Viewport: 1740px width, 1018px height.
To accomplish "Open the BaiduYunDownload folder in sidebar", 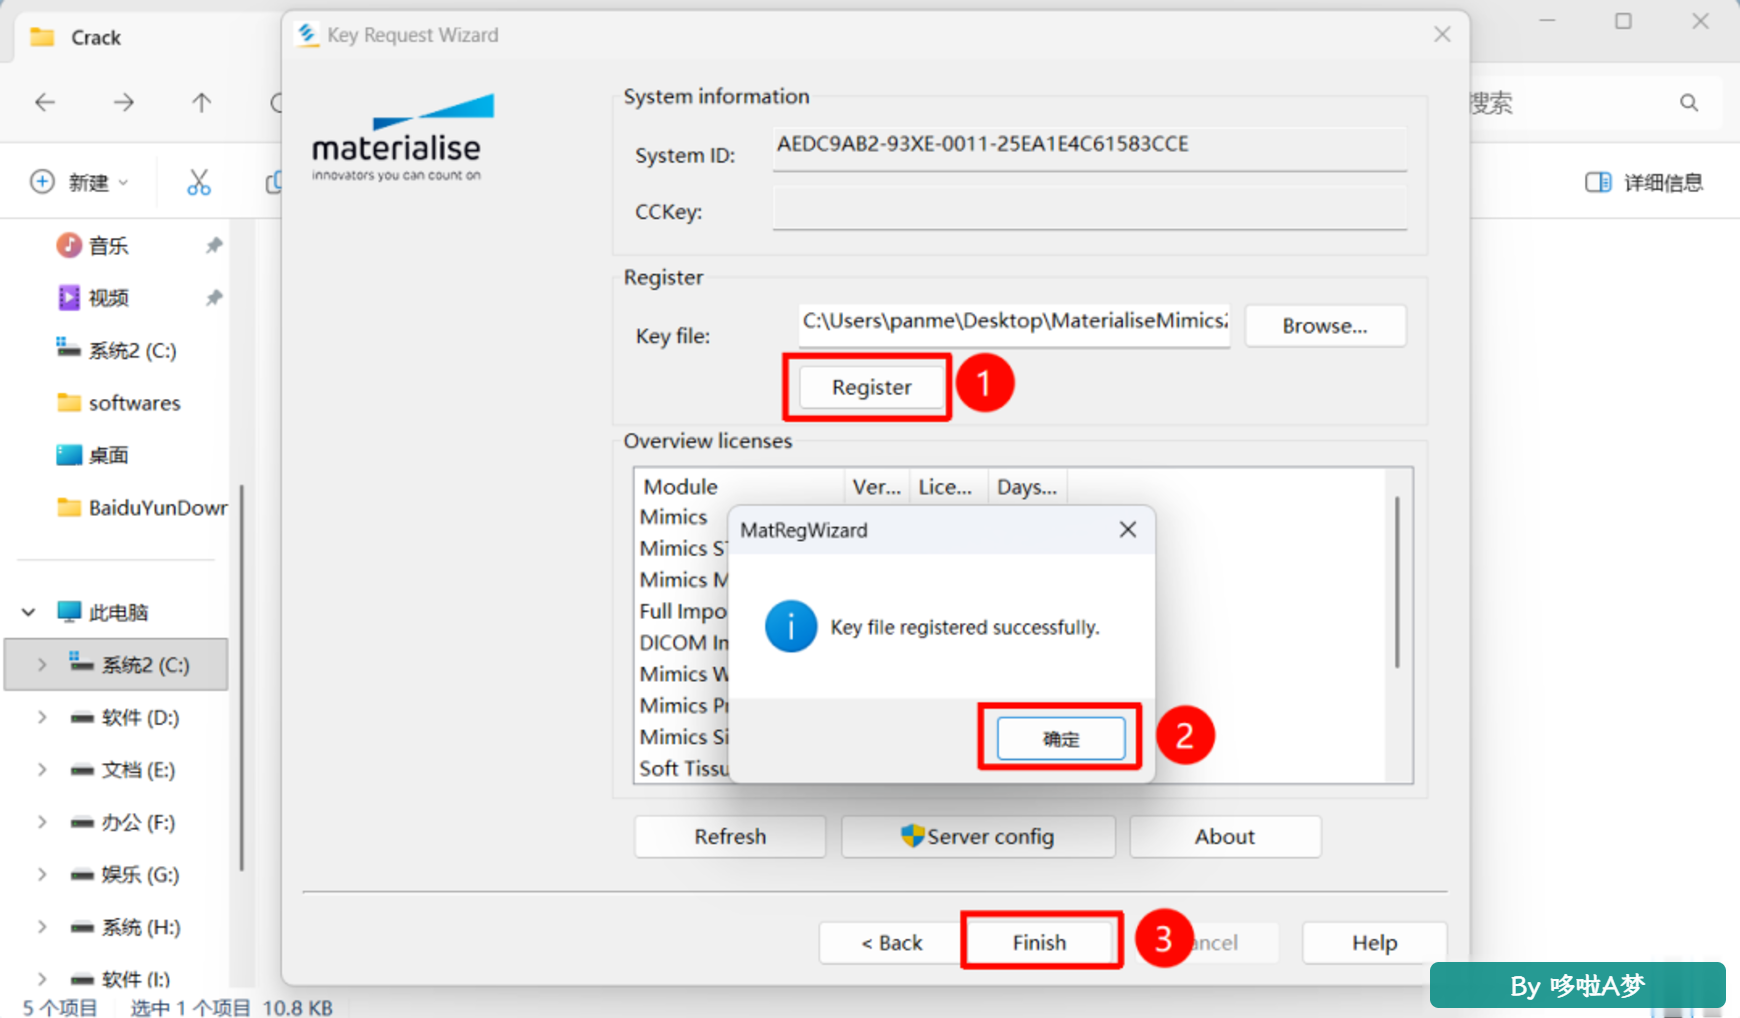I will click(142, 507).
